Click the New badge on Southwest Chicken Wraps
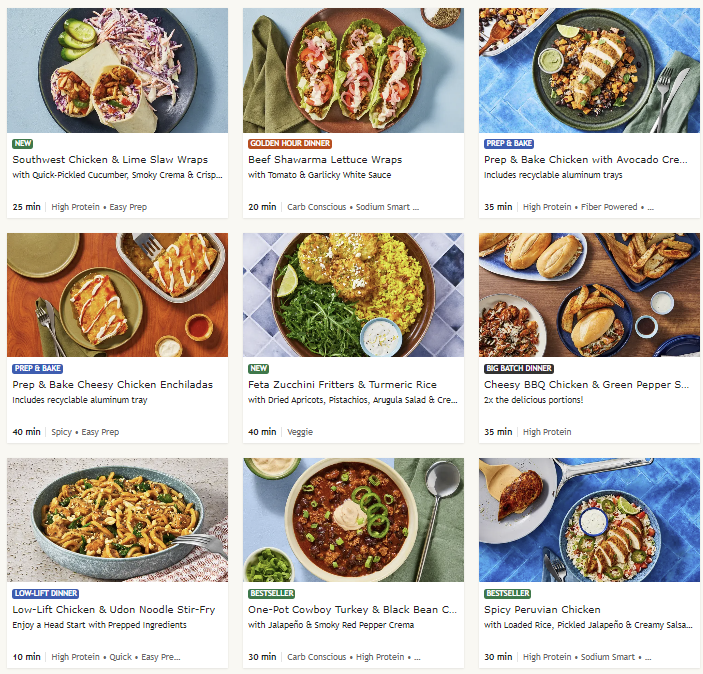Screen dimensions: 703x674 click(23, 144)
